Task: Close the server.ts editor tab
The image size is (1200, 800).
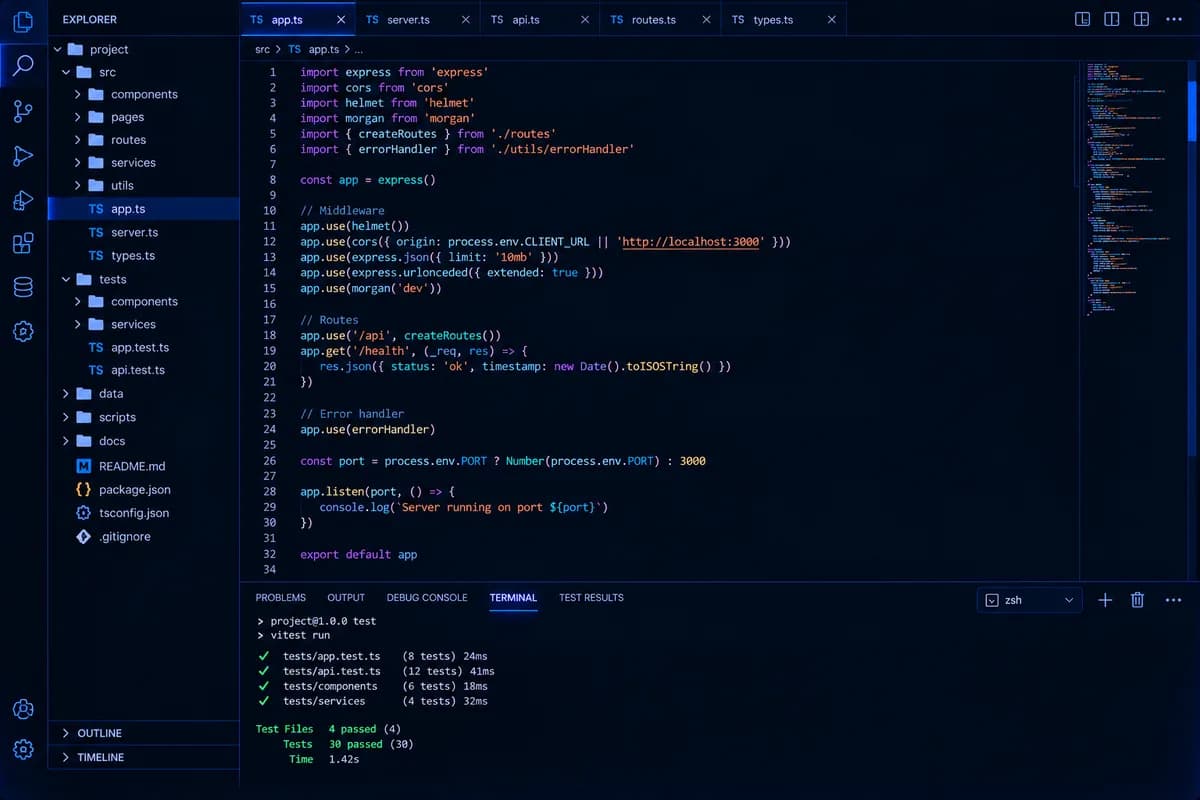Action: [x=465, y=20]
